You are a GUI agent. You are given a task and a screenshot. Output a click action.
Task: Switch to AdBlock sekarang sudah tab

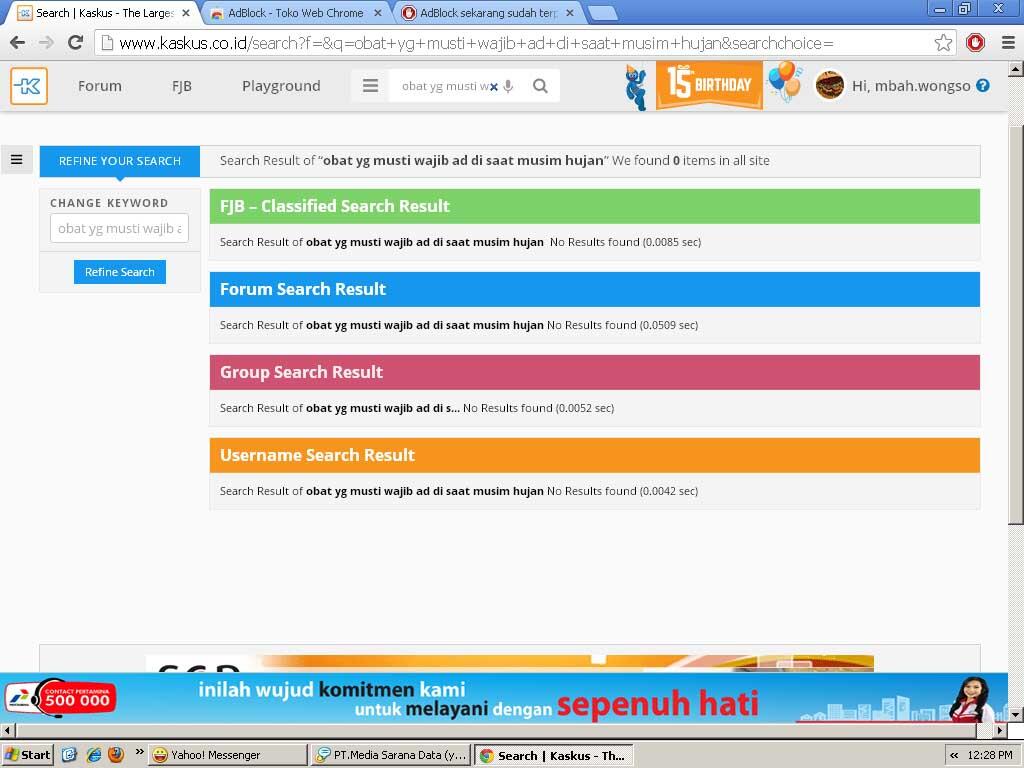(x=487, y=13)
